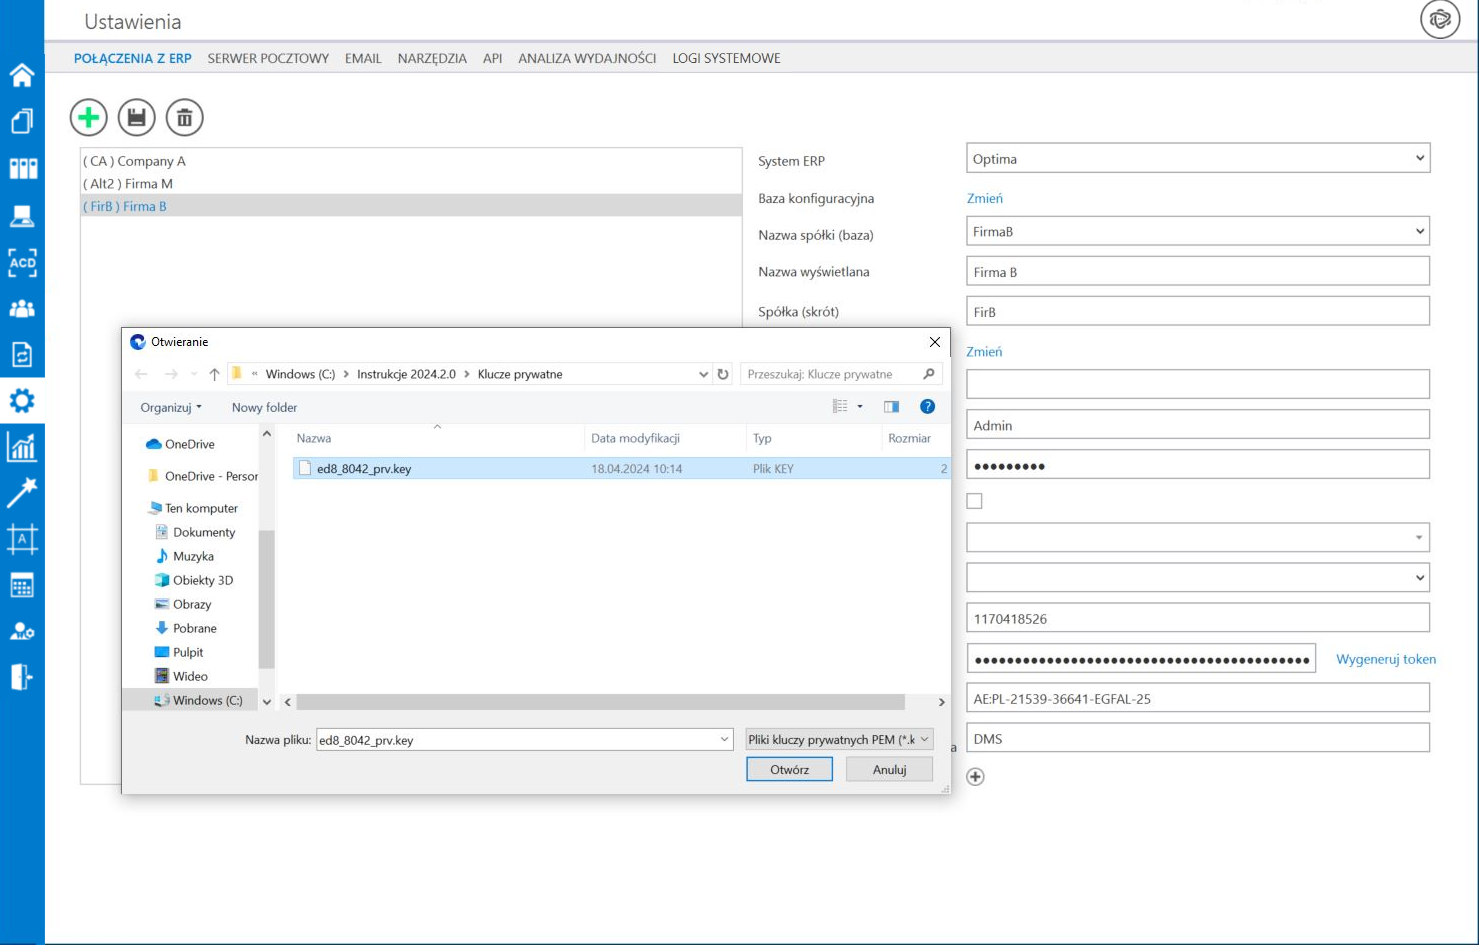Click the magic wand sidebar icon
Image resolution: width=1479 pixels, height=945 pixels.
(22, 492)
